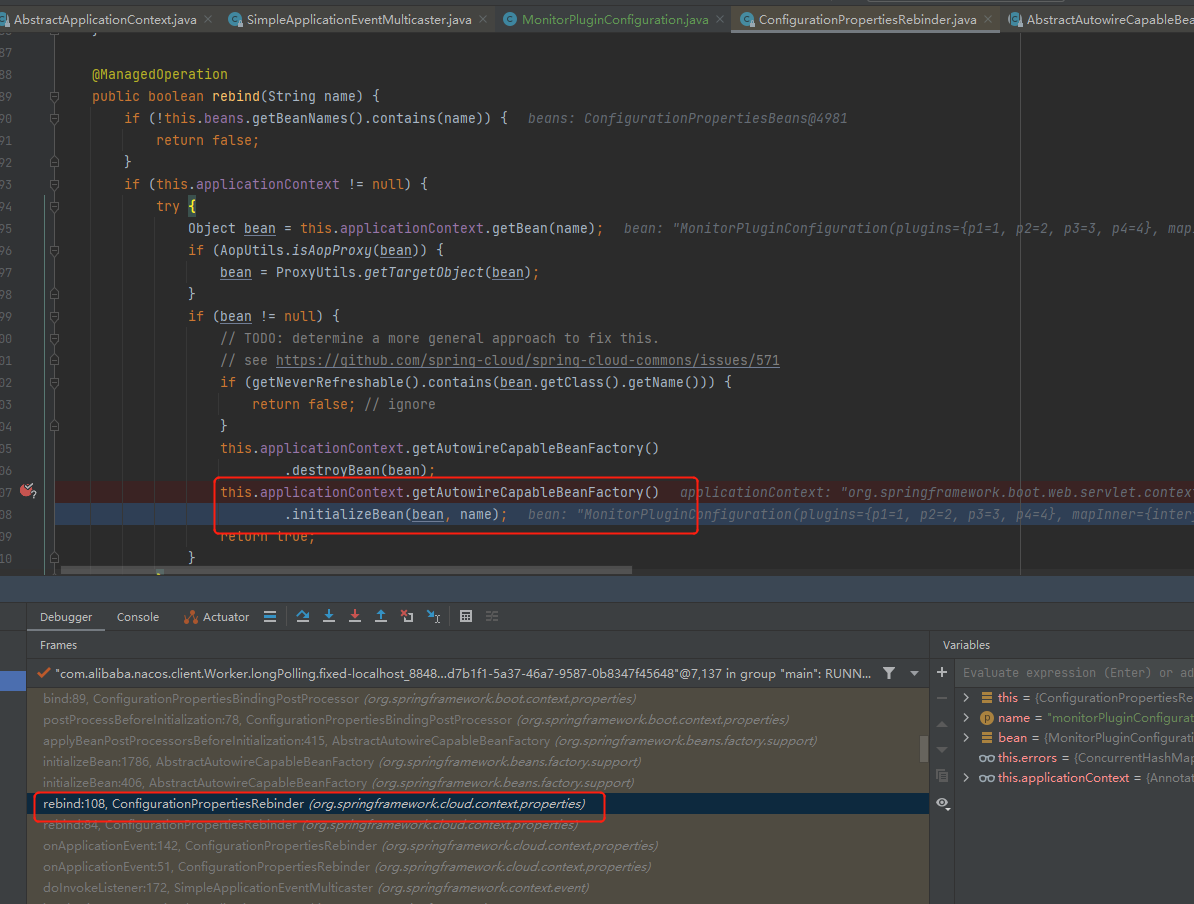Screen dimensions: 1194x904
Task: Click the Step Into debugger icon
Action: click(329, 617)
